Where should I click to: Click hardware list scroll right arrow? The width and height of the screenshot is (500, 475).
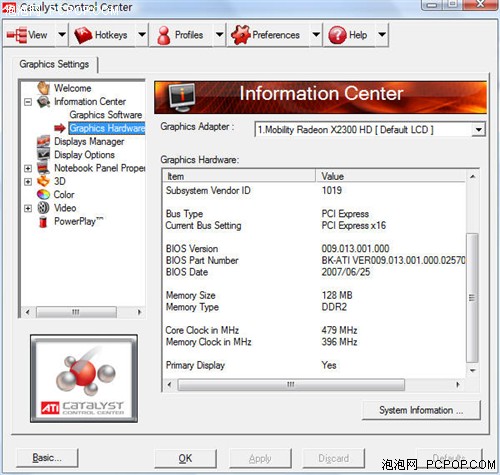458,385
